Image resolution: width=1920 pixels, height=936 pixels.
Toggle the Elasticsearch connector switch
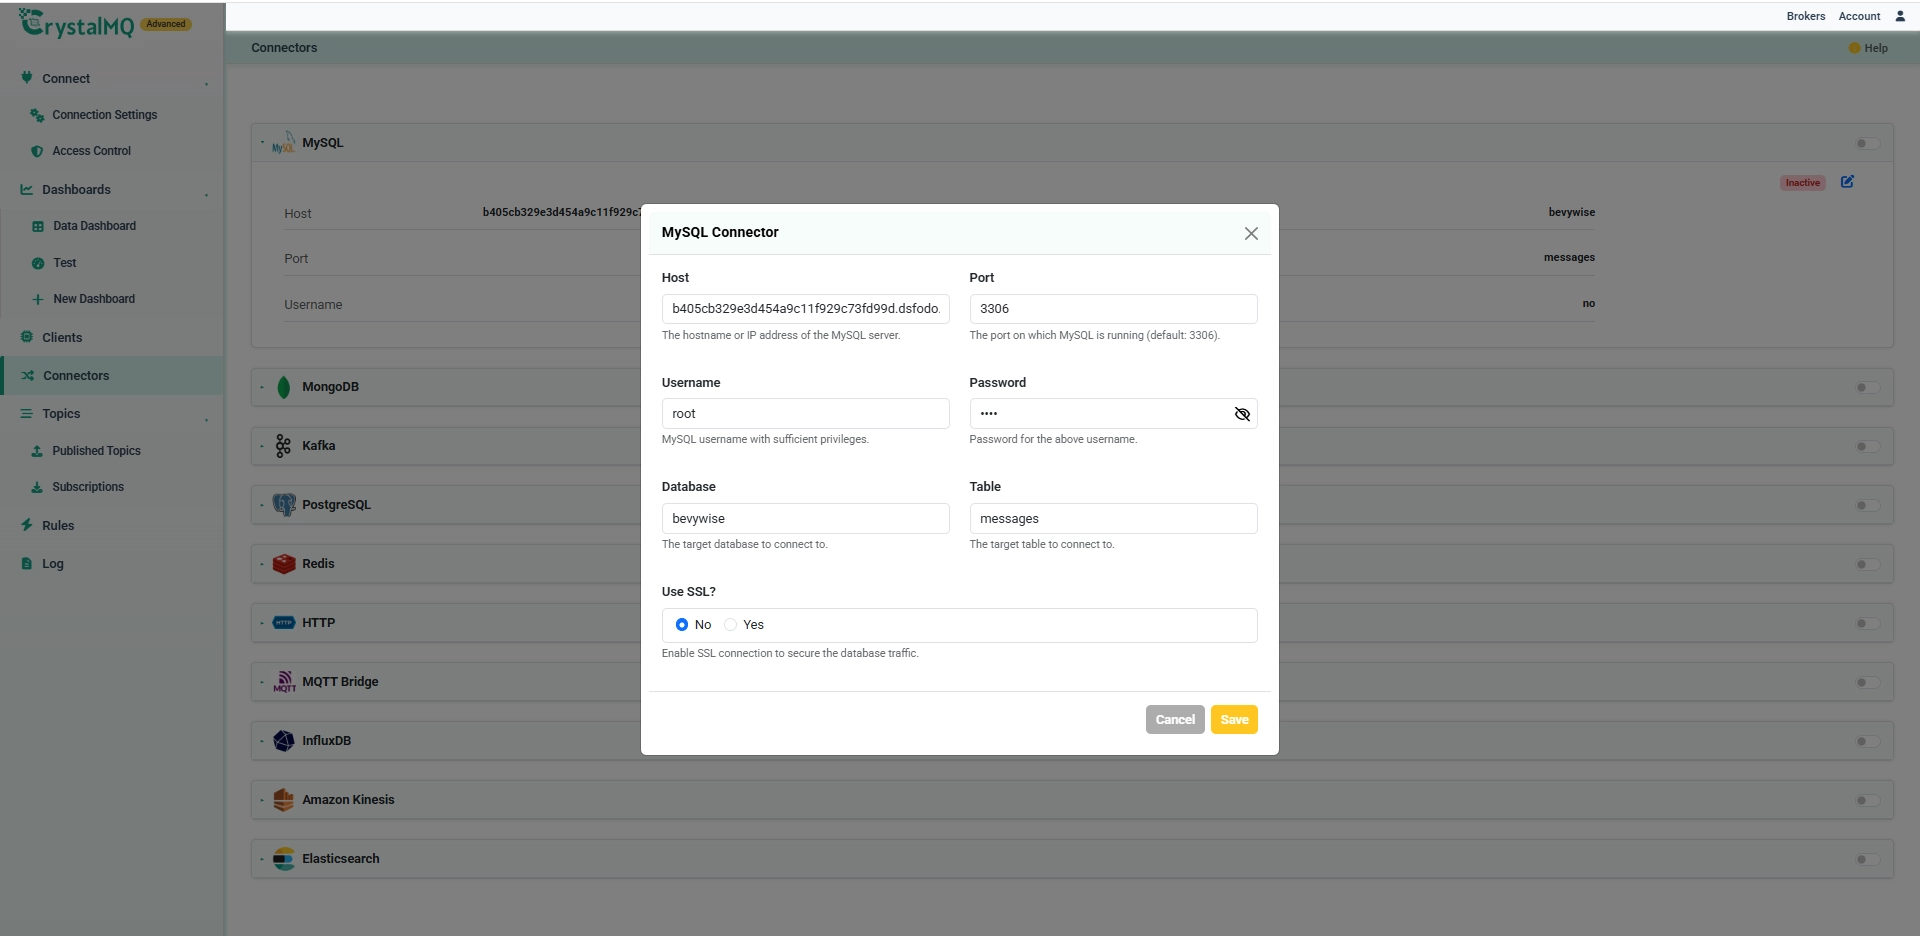point(1867,859)
